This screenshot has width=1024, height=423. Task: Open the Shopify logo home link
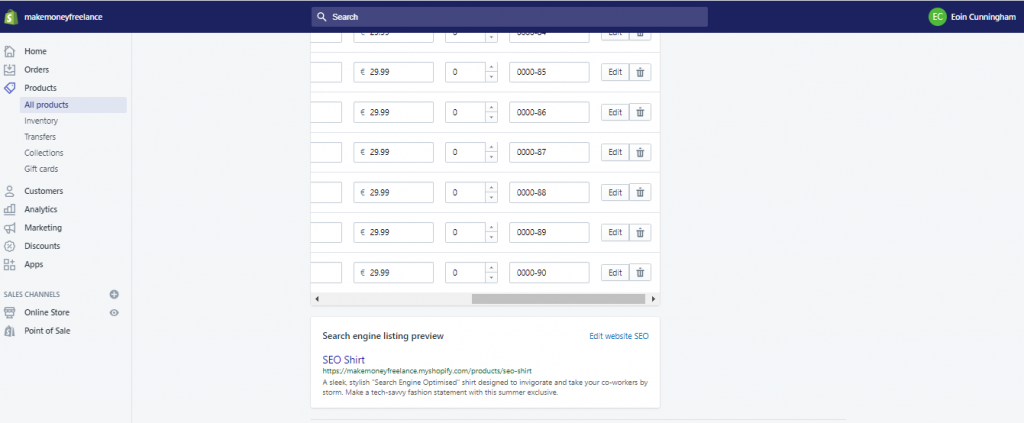[10, 17]
